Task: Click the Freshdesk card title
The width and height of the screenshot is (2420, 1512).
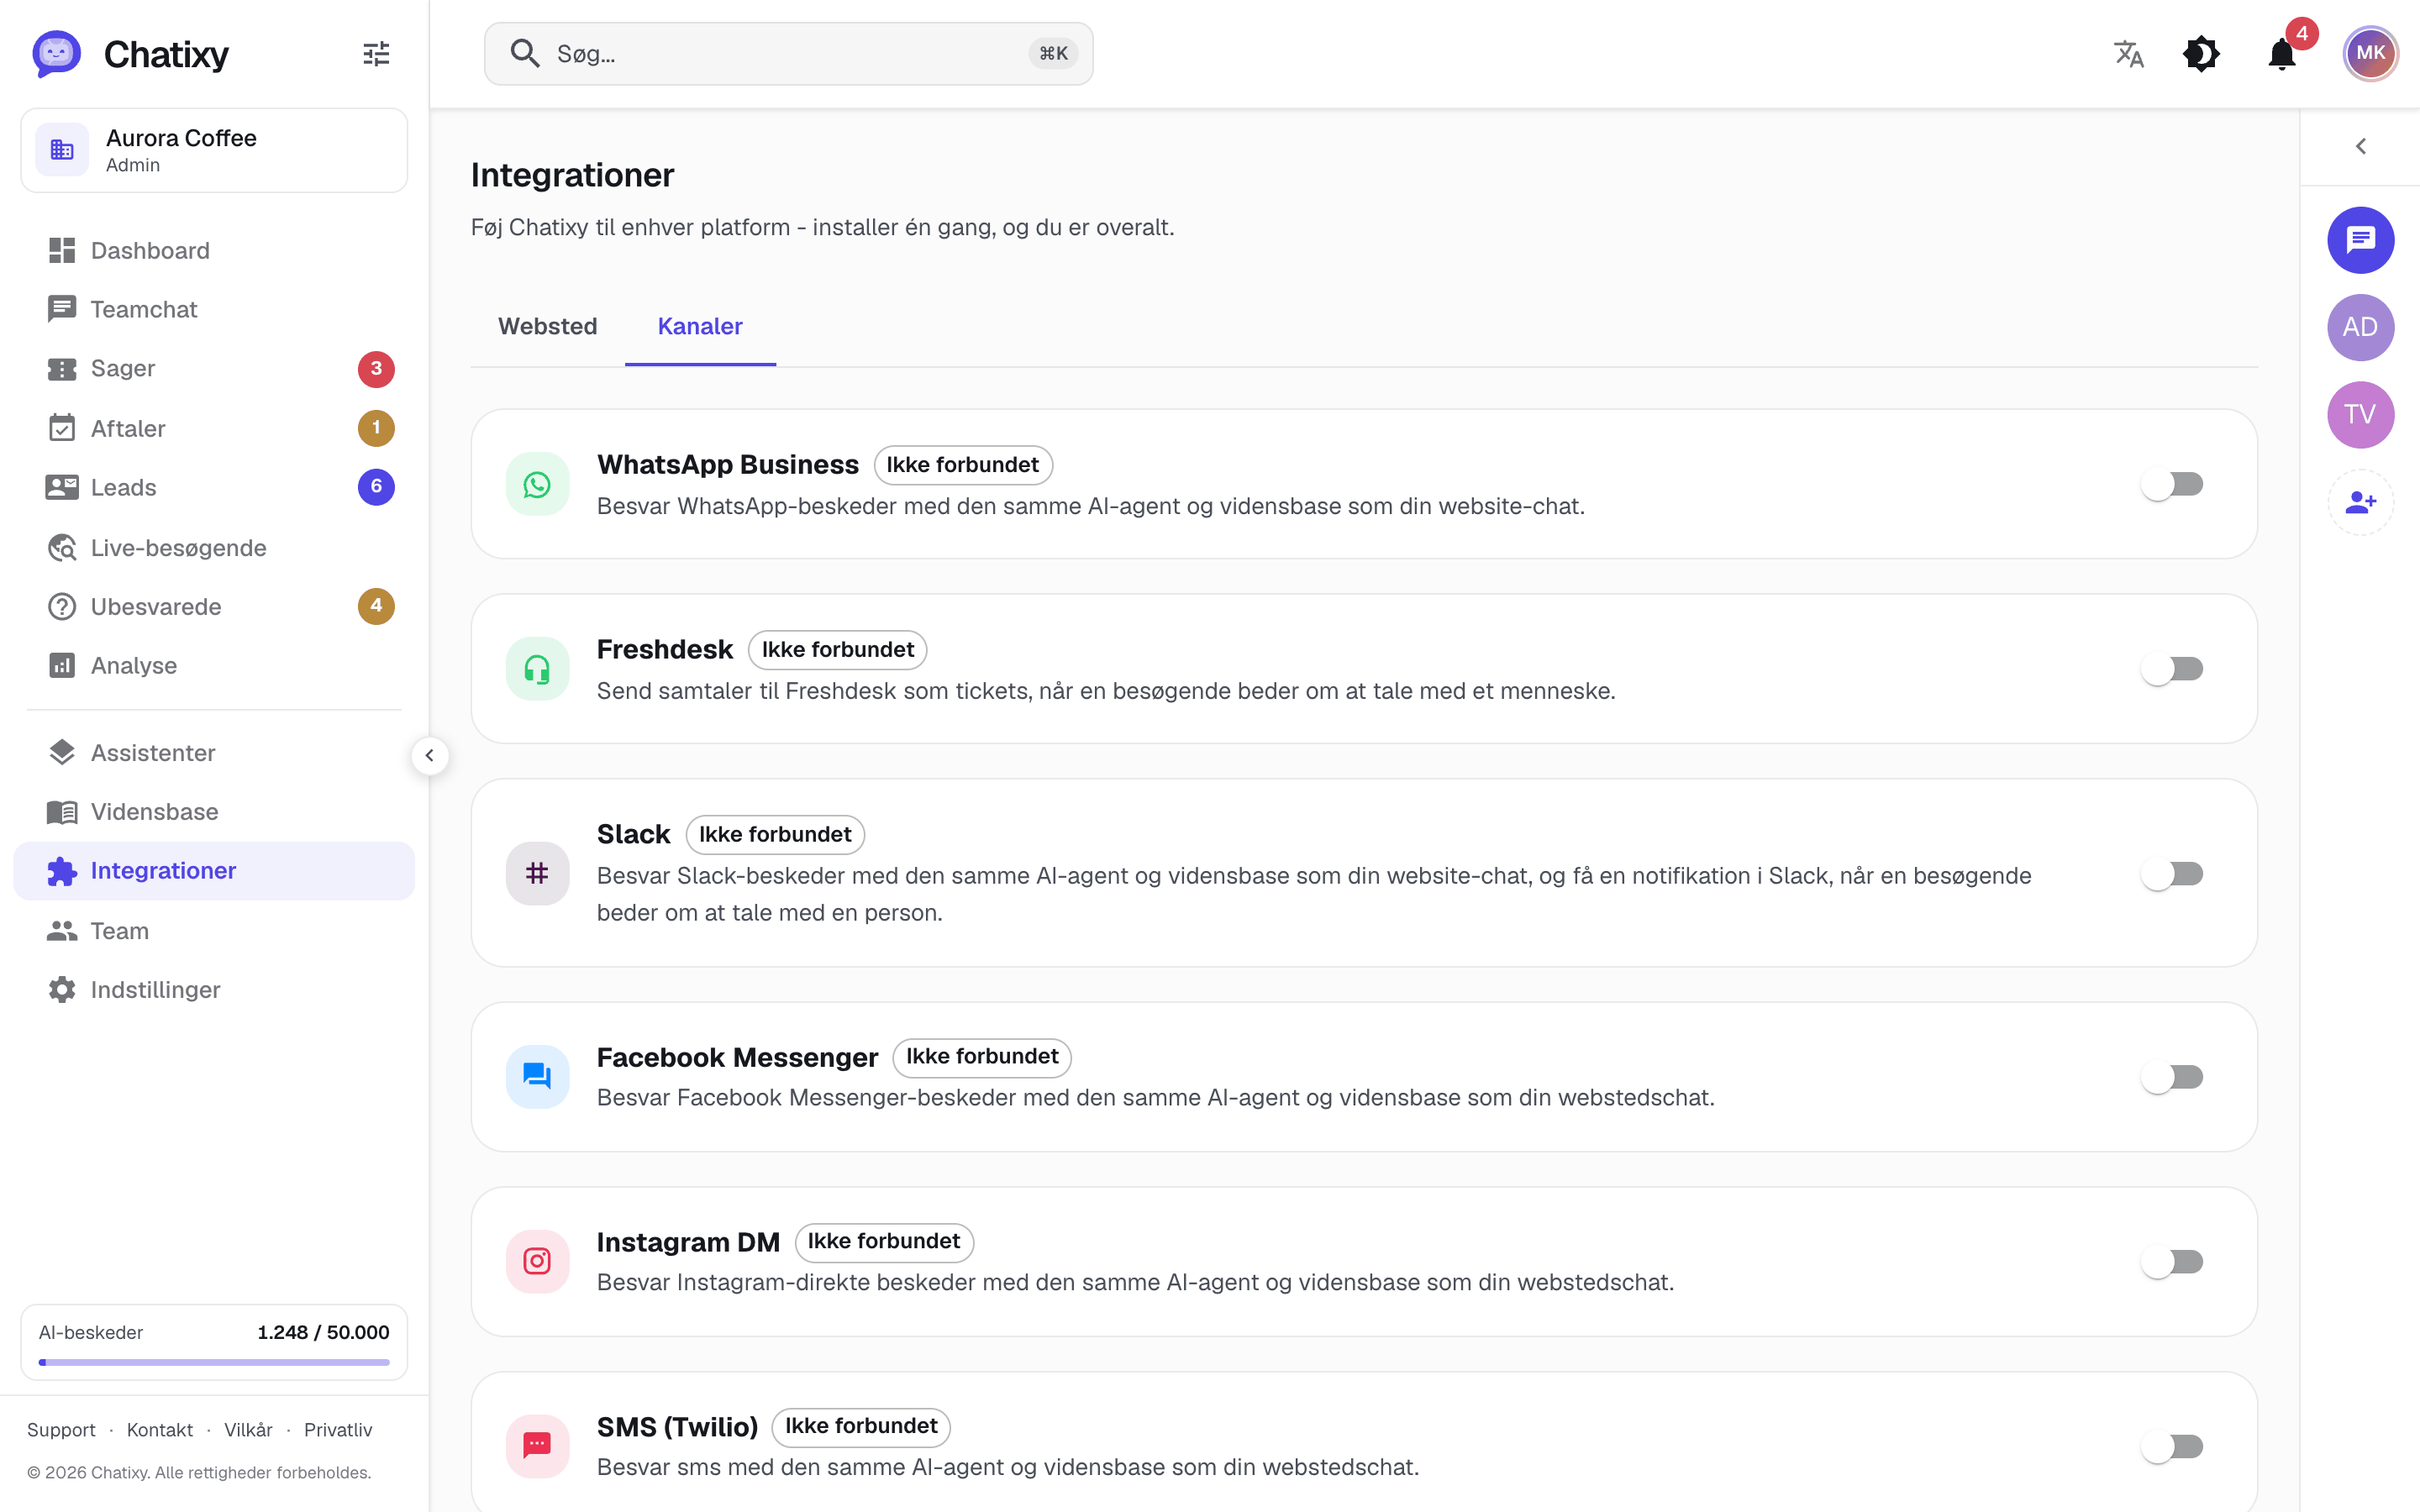Action: [x=665, y=650]
